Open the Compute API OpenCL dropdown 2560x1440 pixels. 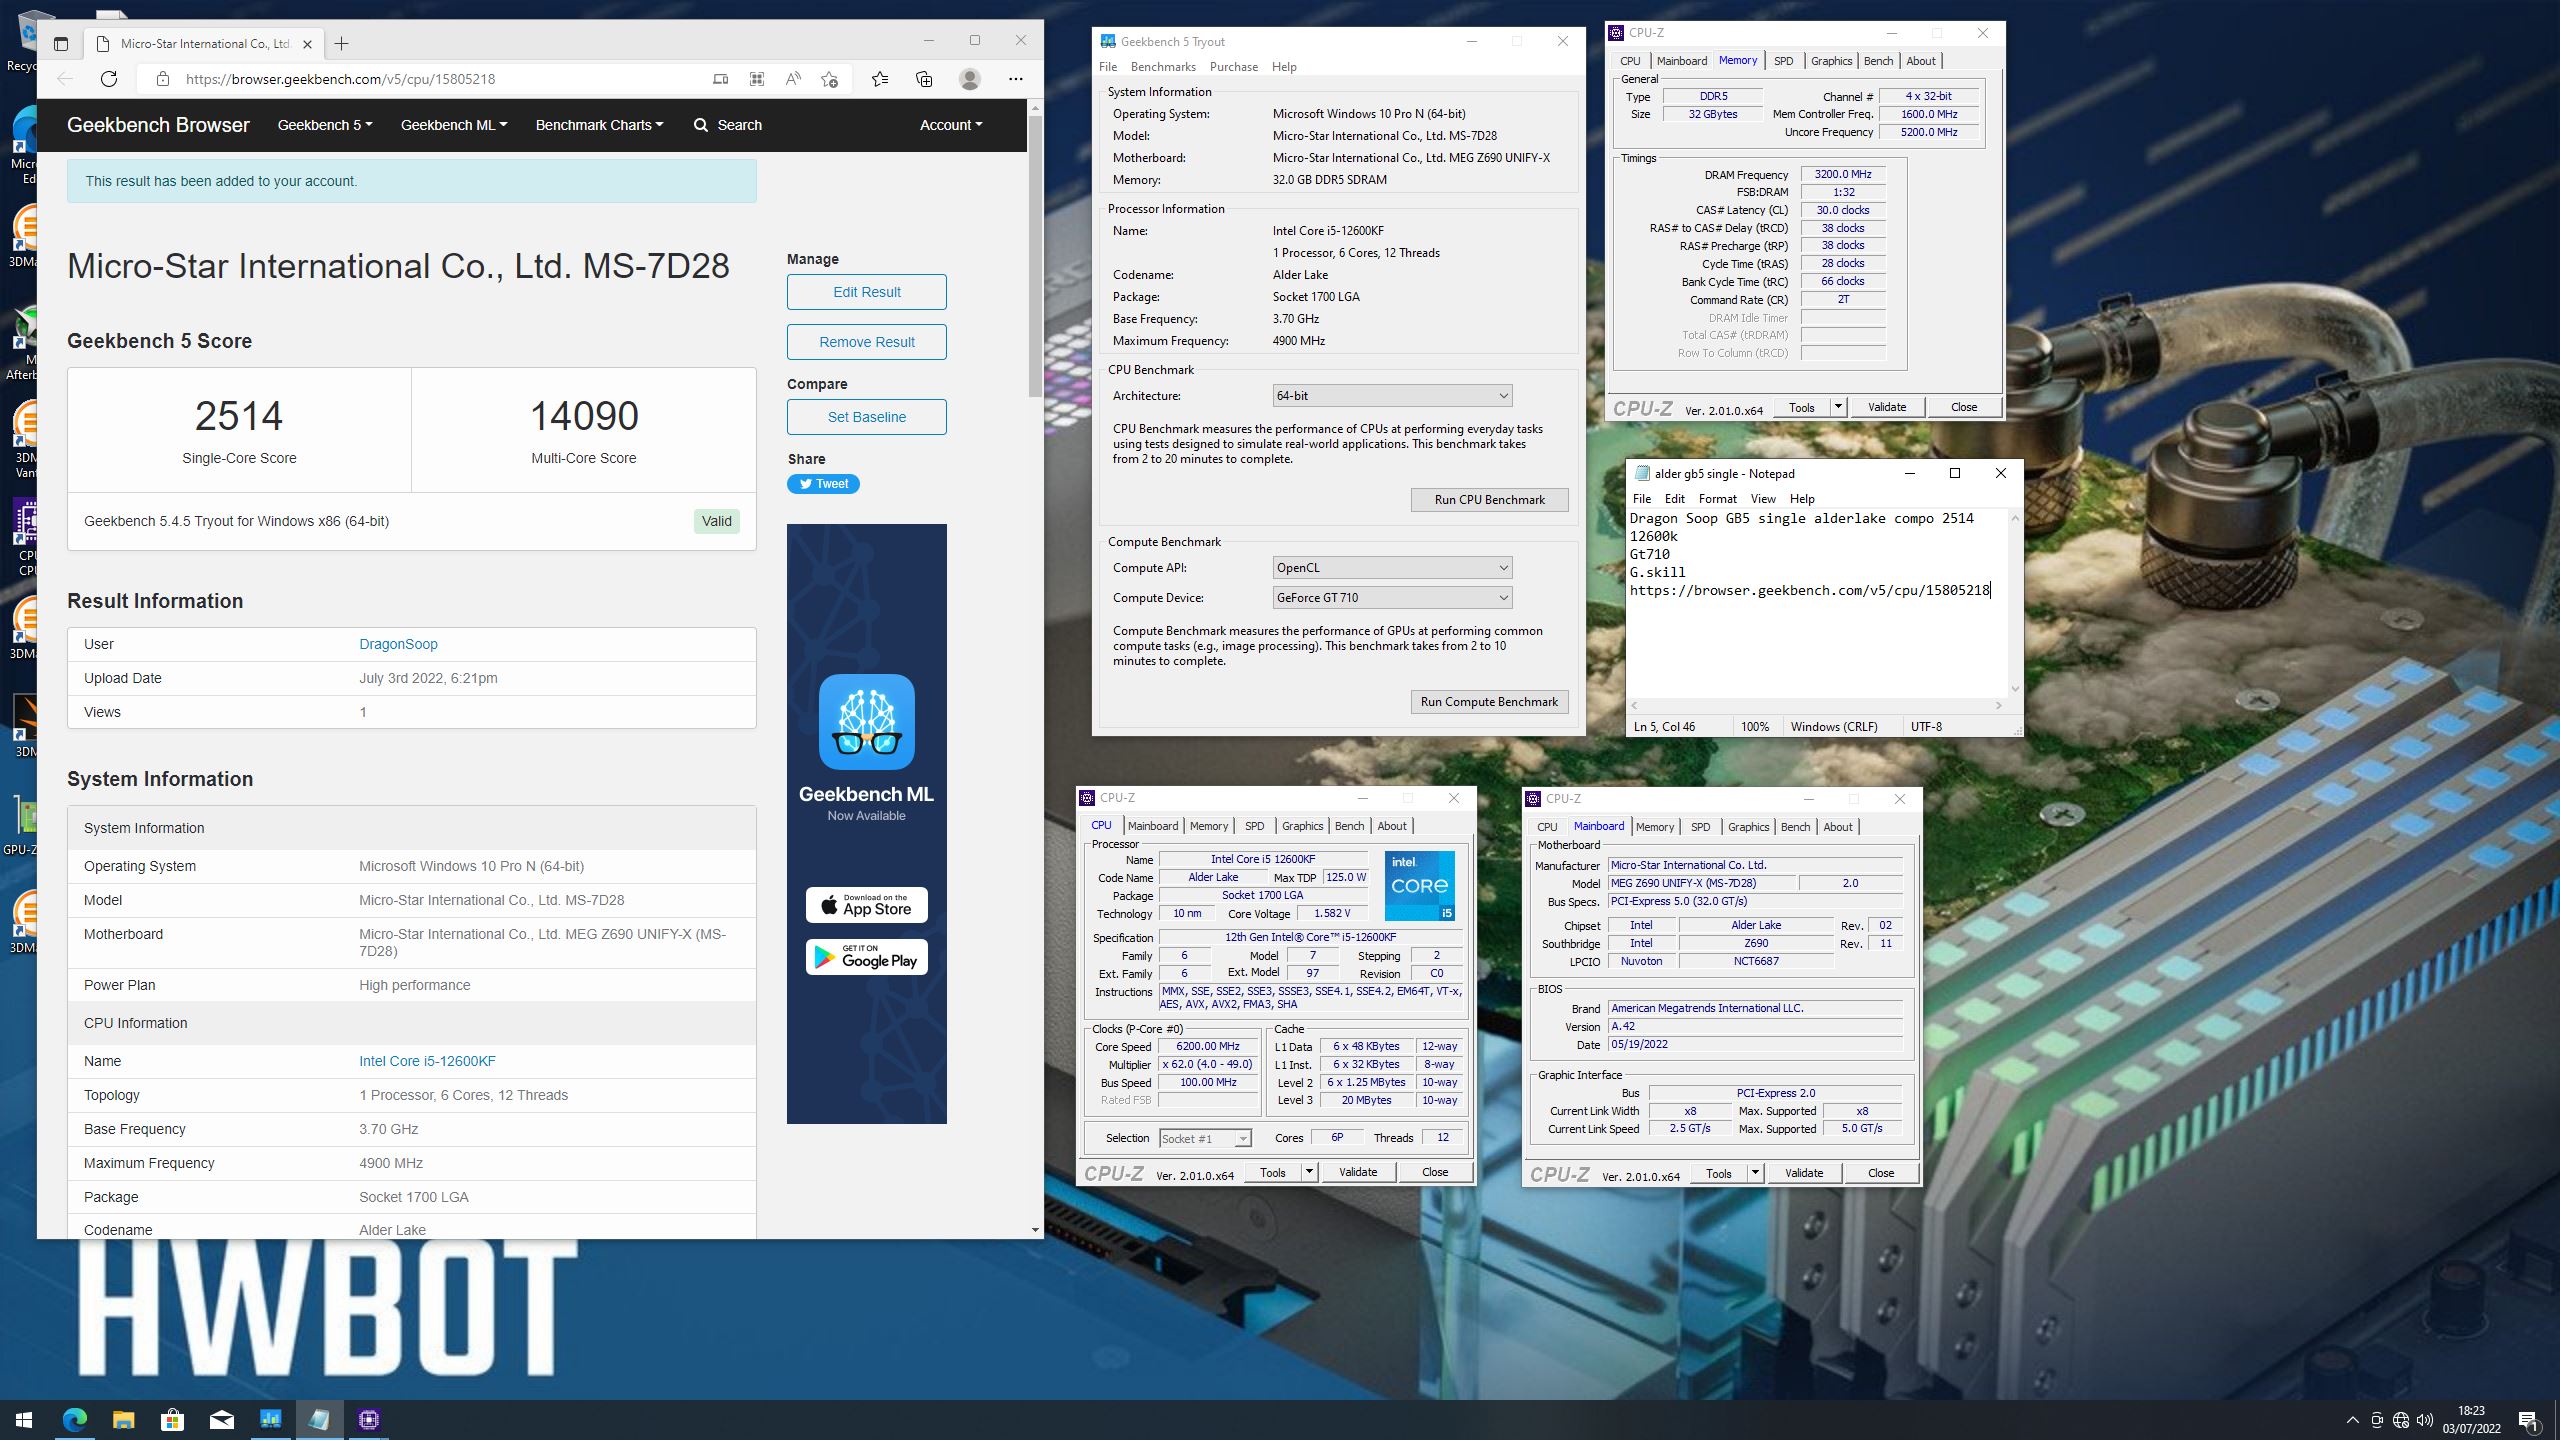pyautogui.click(x=1392, y=568)
